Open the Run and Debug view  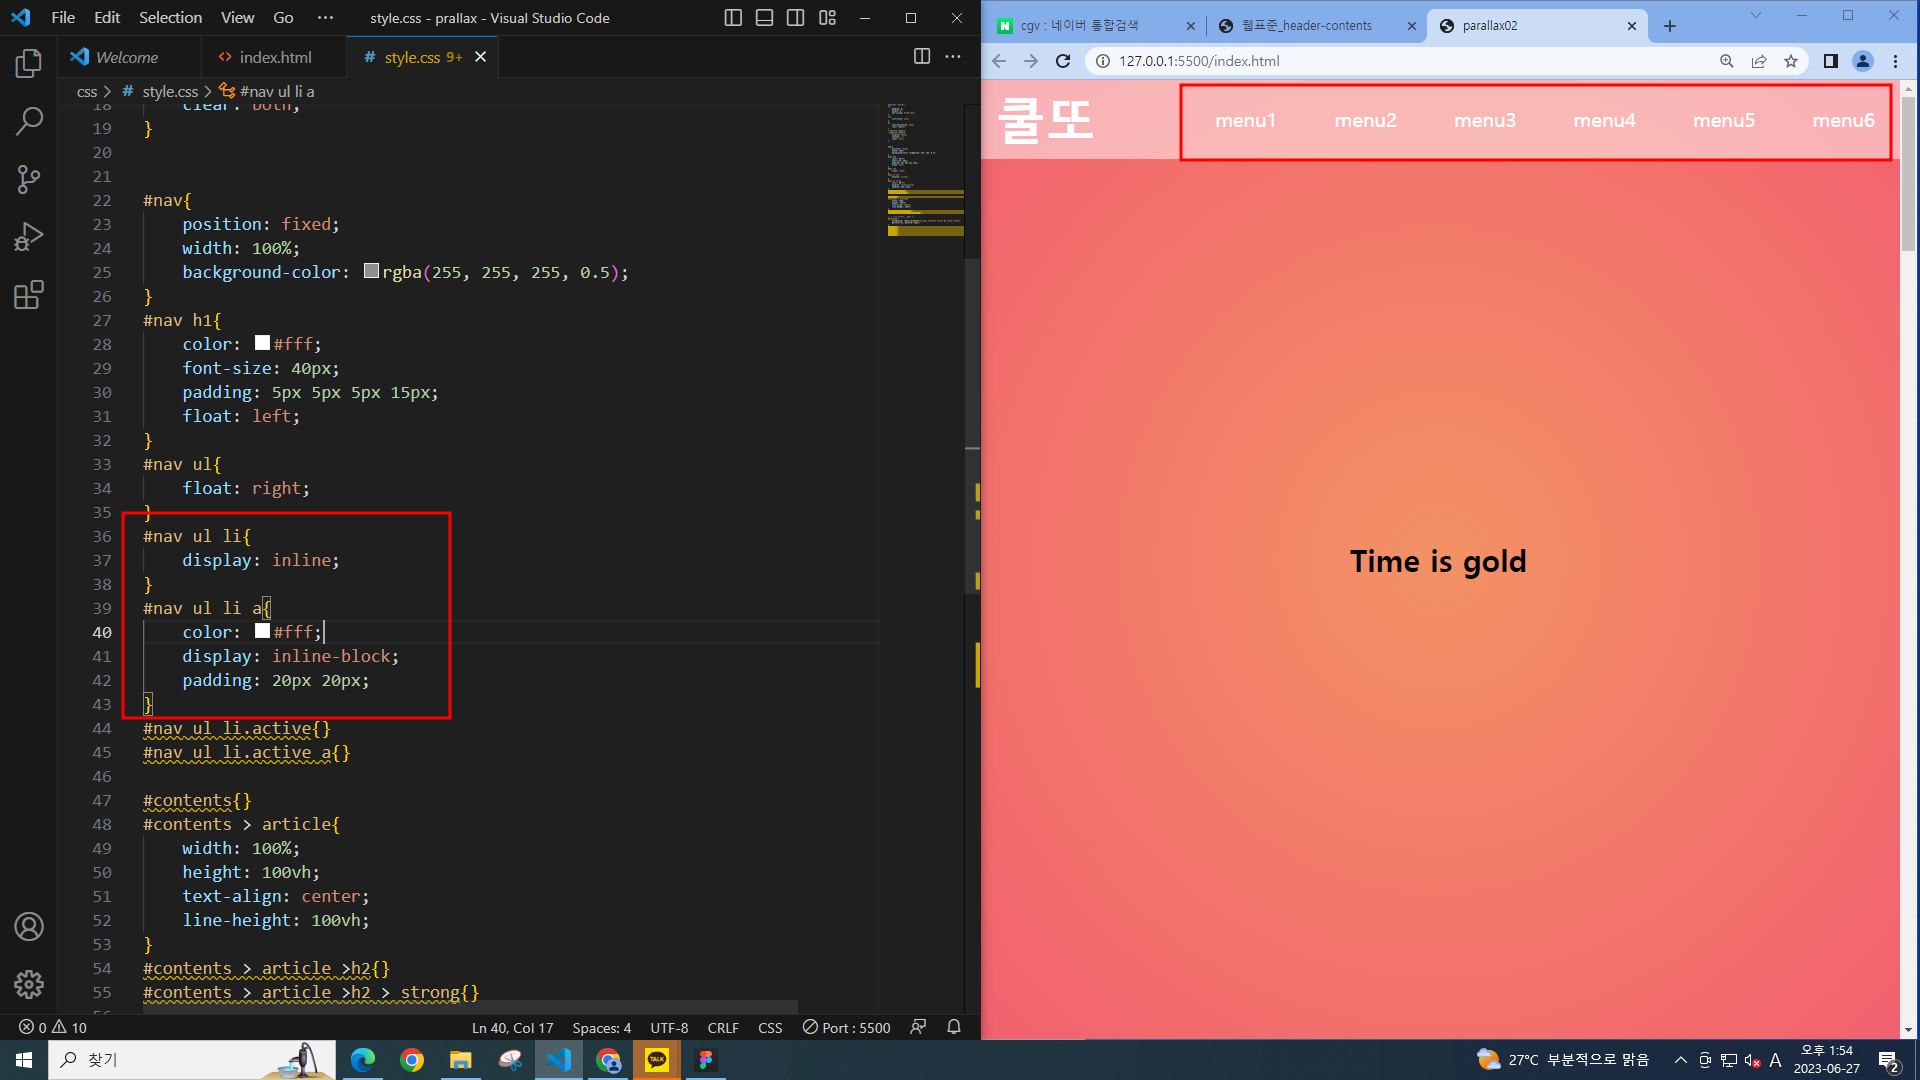click(x=29, y=237)
